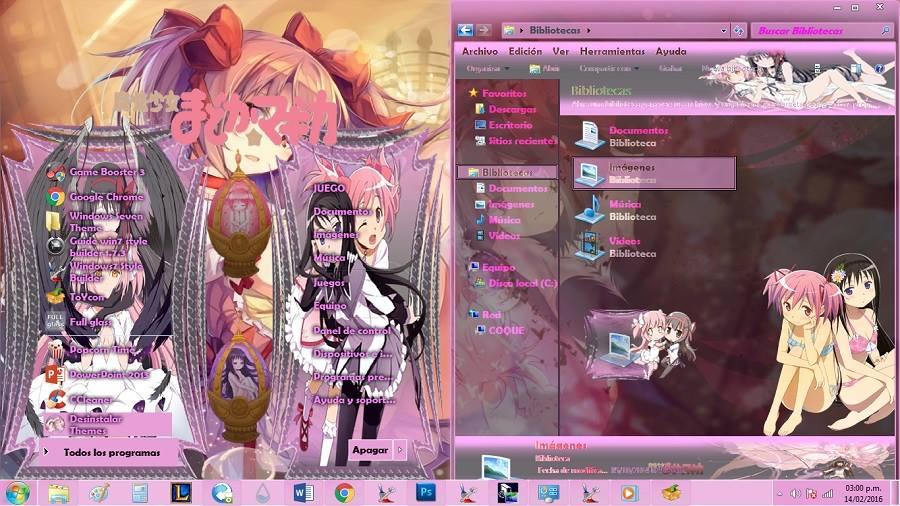
Task: Open Popcorn Time from Start menu
Action: pos(91,349)
